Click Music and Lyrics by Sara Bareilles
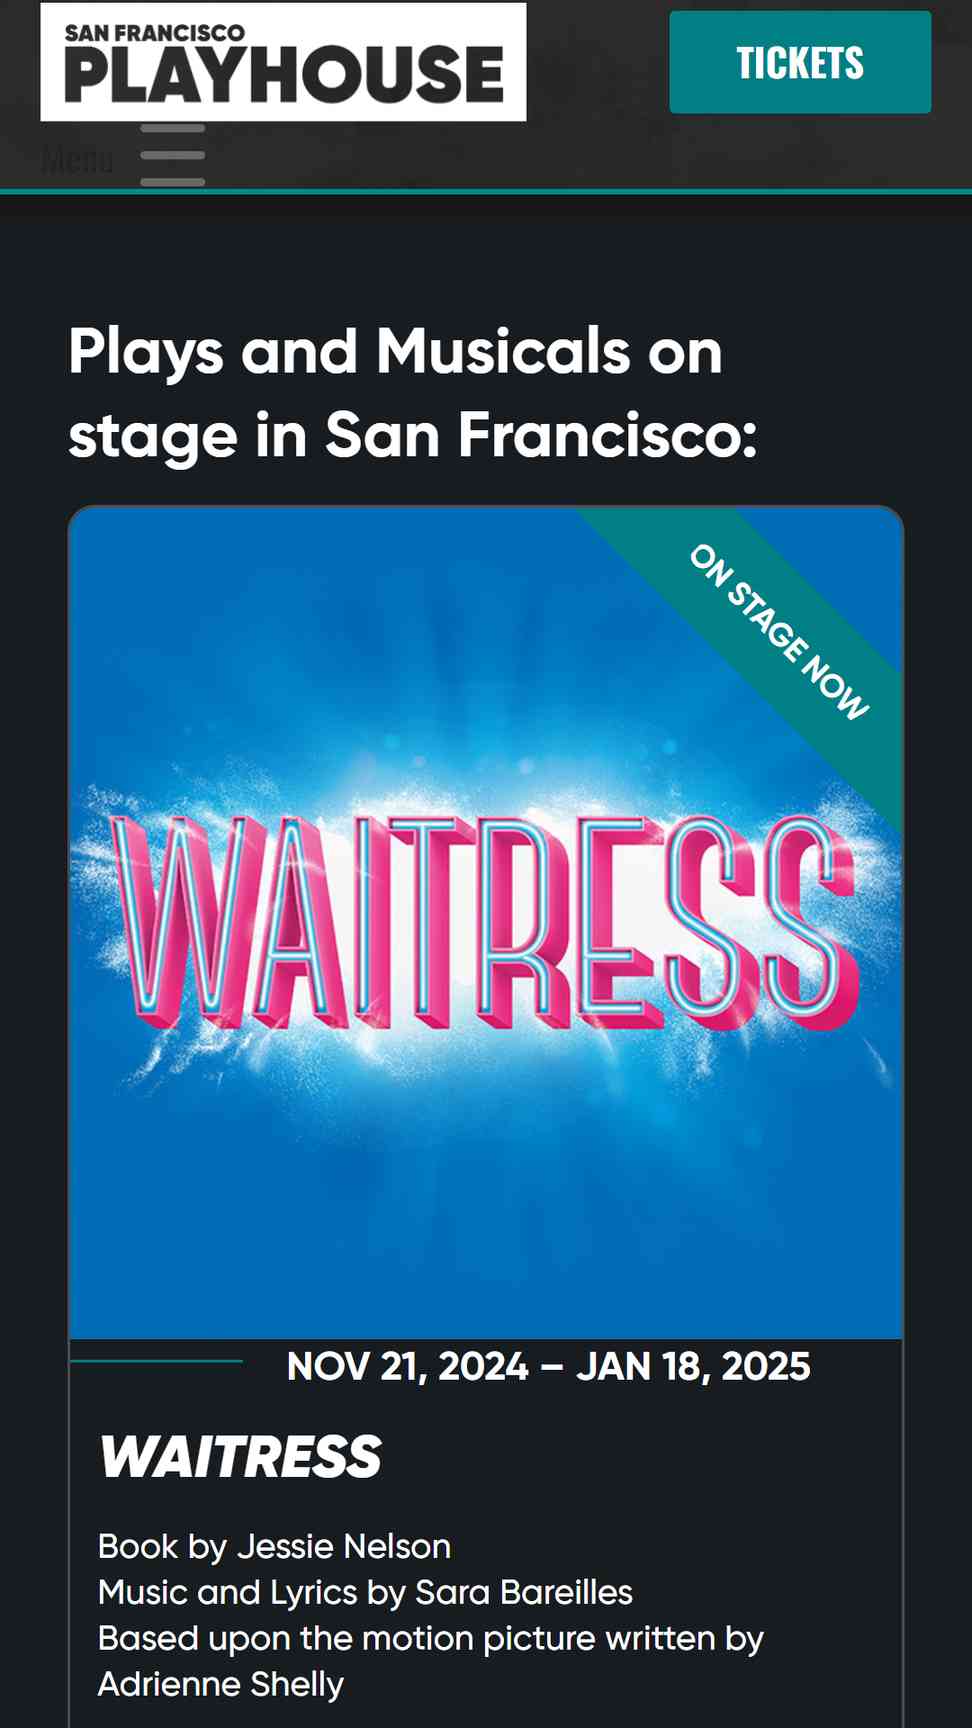 tap(365, 1593)
